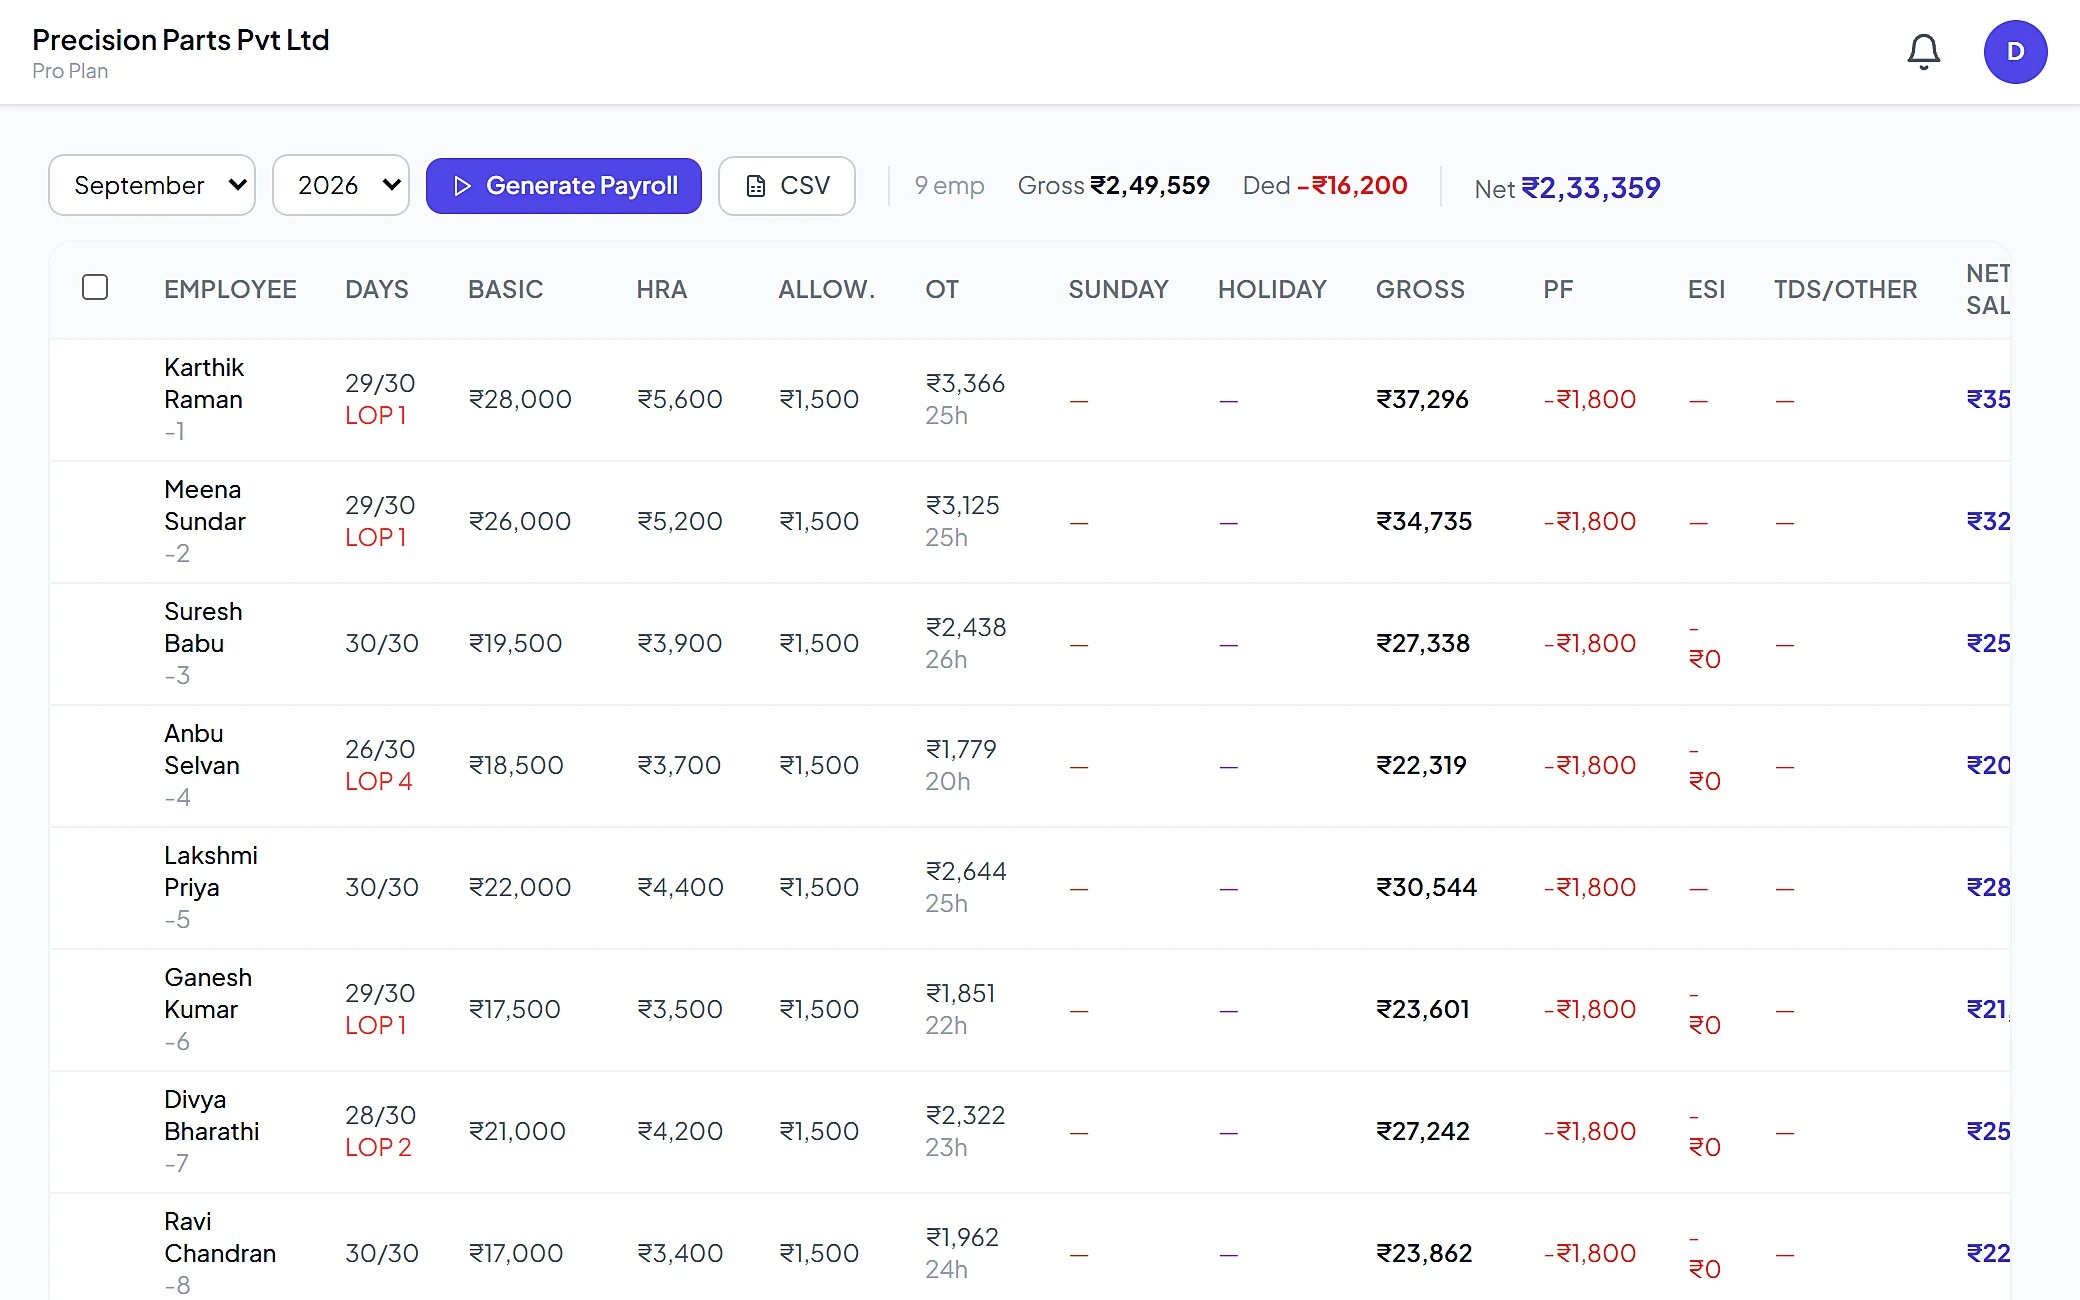
Task: Click the Pro Plan label
Action: 70,71
